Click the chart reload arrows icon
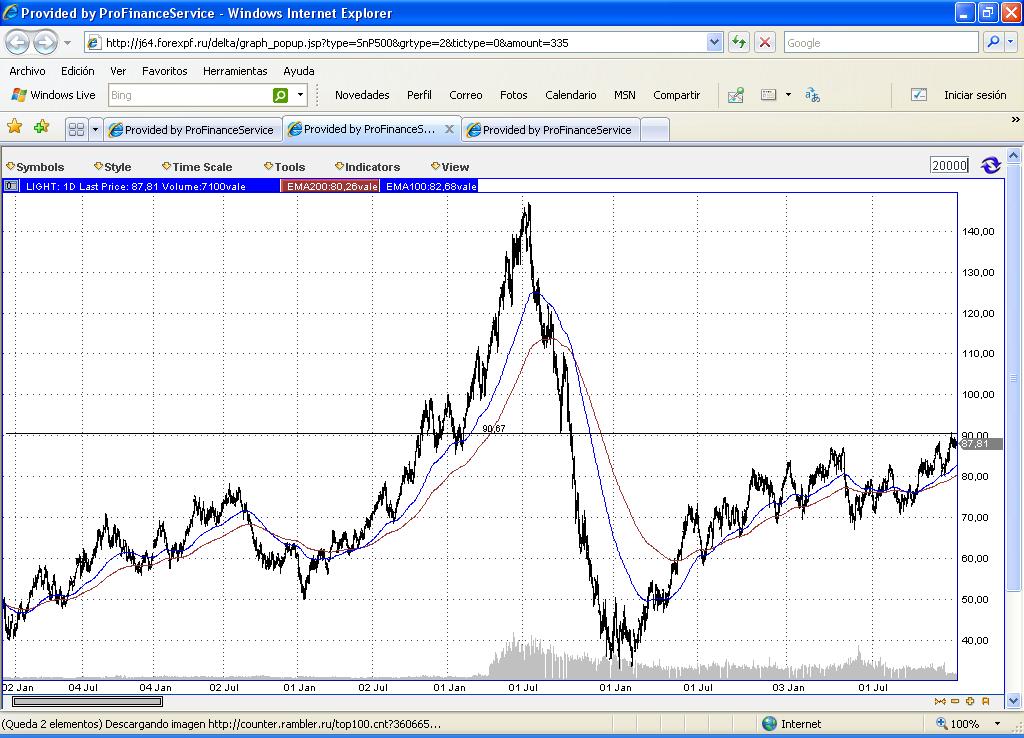This screenshot has height=738, width=1024. (990, 166)
